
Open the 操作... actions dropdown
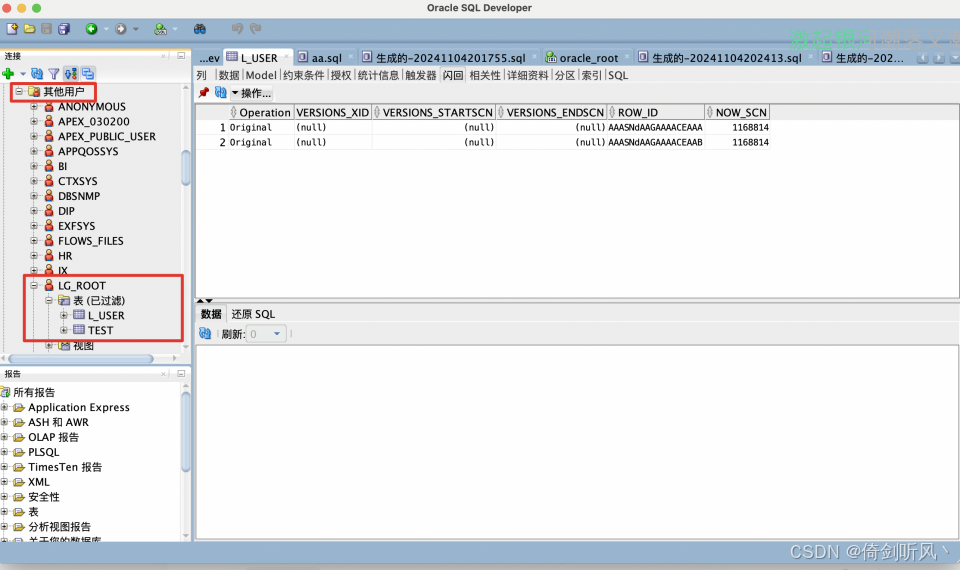pyautogui.click(x=252, y=93)
